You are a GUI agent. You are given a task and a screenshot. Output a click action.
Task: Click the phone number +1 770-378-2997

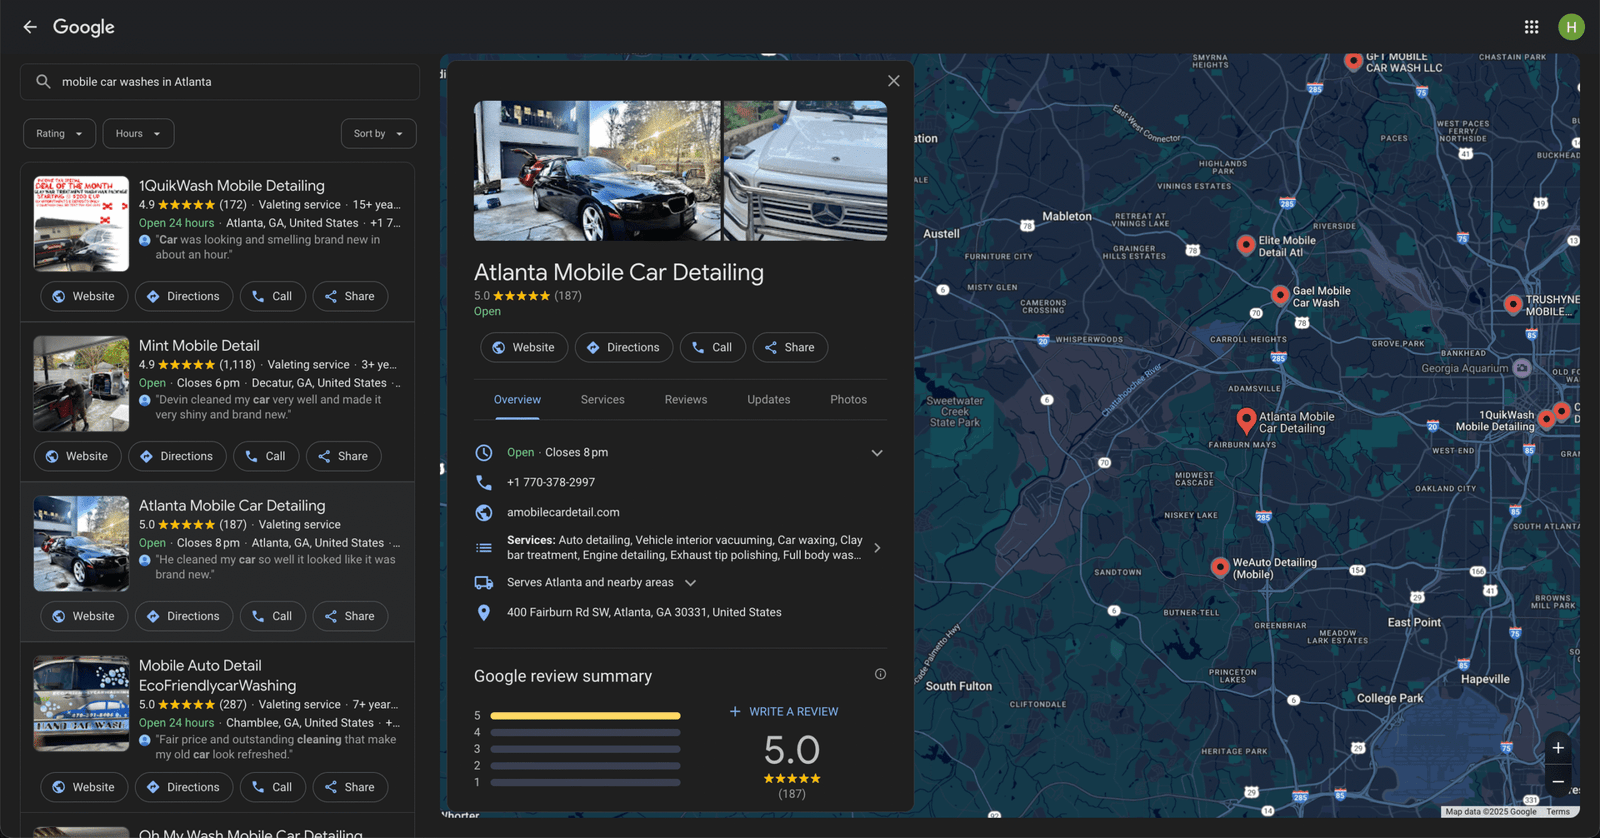(551, 482)
